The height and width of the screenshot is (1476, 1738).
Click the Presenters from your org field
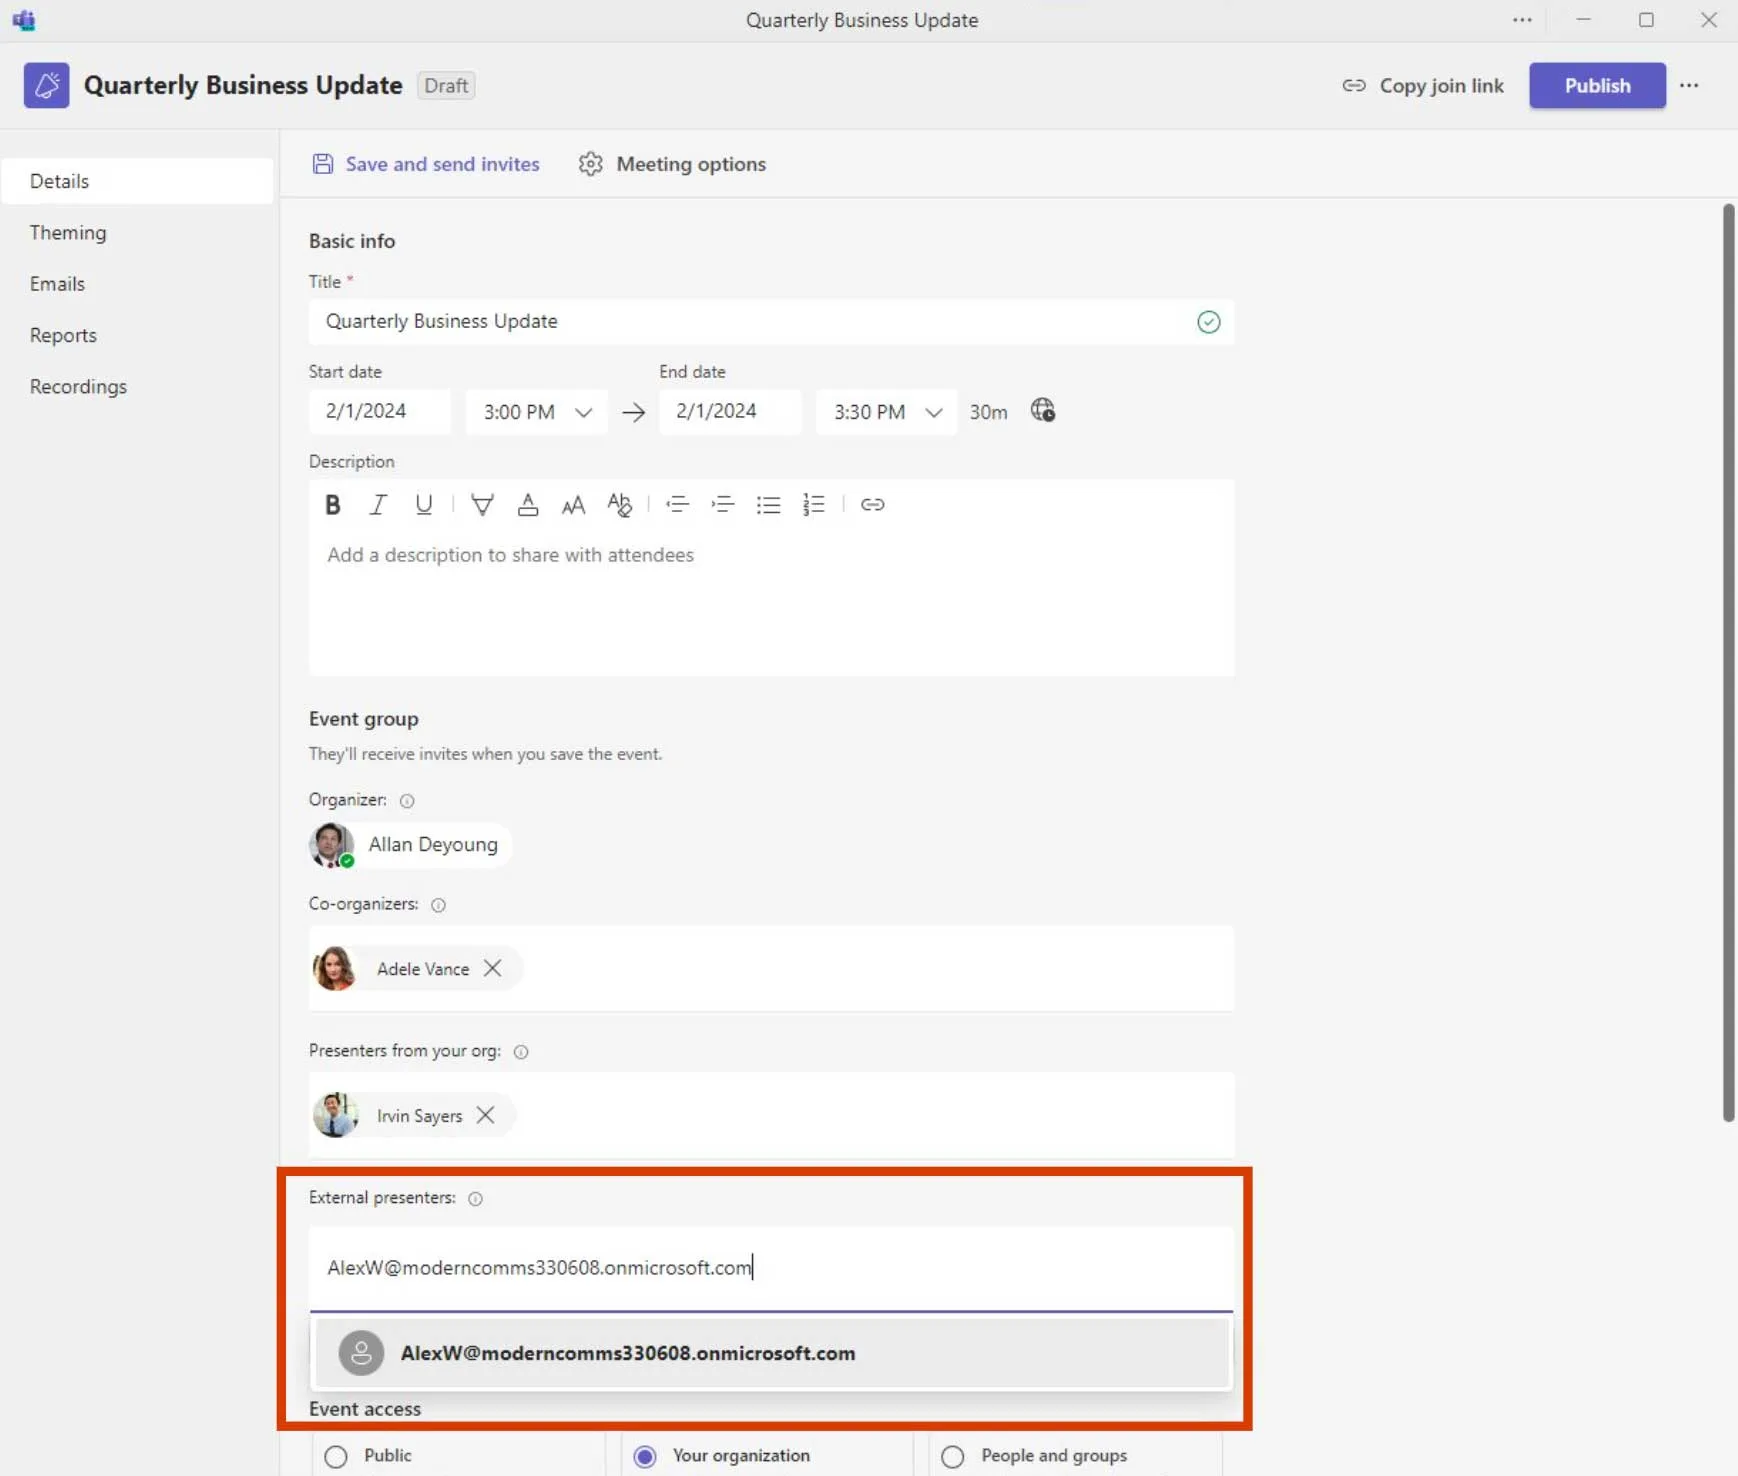click(771, 1115)
